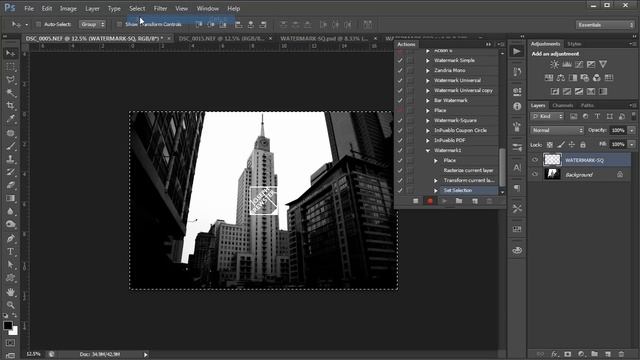Switch to WATERMARK-SQ.psd document tab
640x360 pixels.
click(x=324, y=38)
